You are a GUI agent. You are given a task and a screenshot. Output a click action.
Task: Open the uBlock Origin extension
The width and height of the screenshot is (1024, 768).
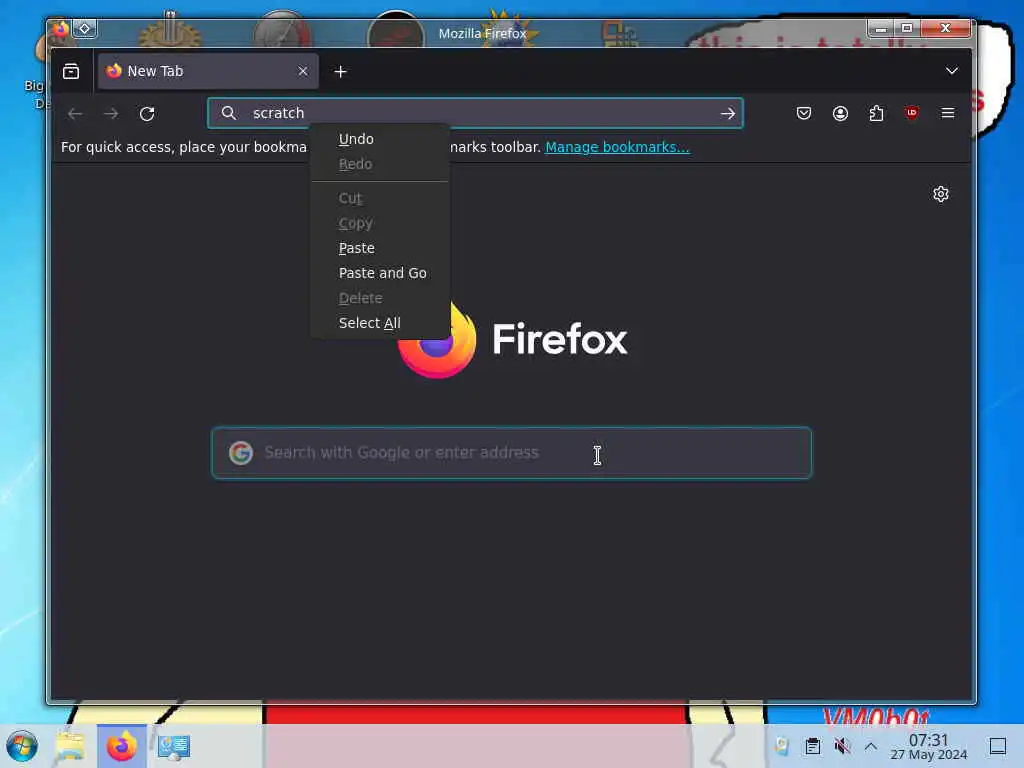(x=912, y=113)
